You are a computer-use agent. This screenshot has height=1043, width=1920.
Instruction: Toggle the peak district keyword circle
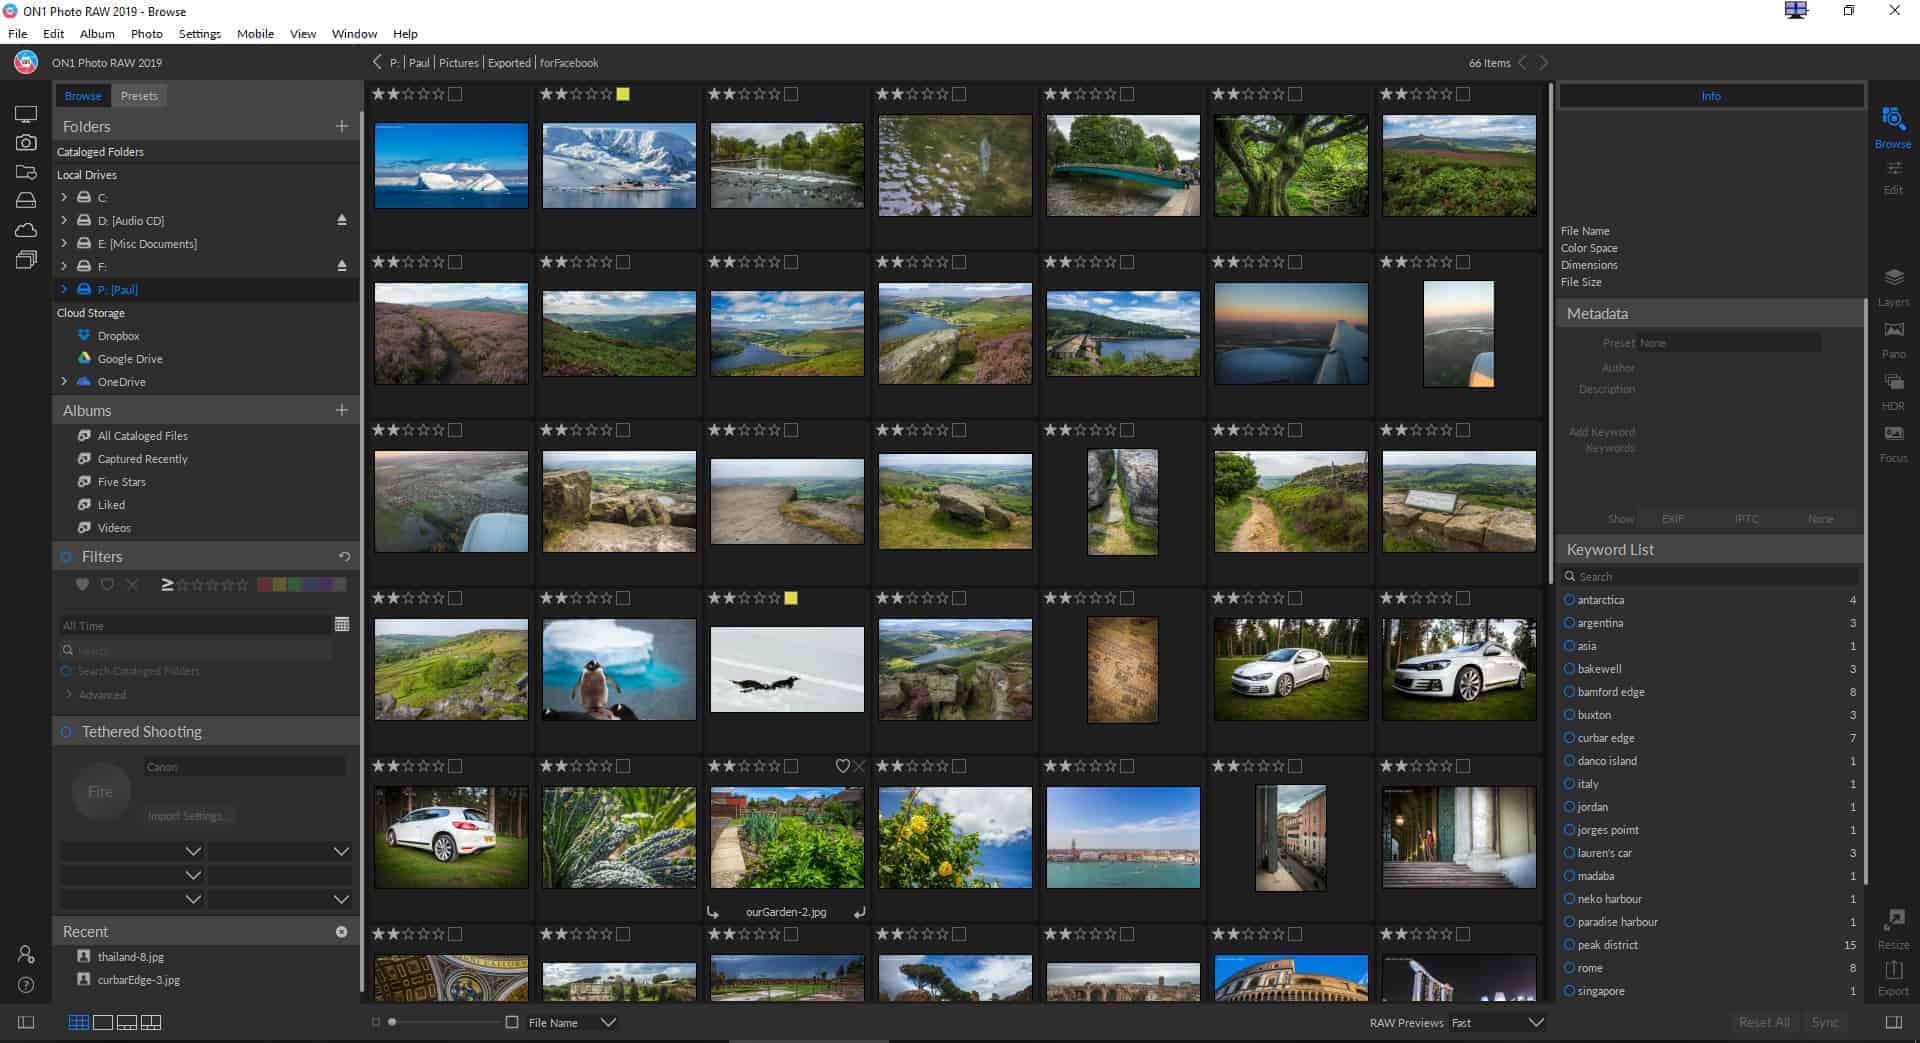tap(1569, 945)
